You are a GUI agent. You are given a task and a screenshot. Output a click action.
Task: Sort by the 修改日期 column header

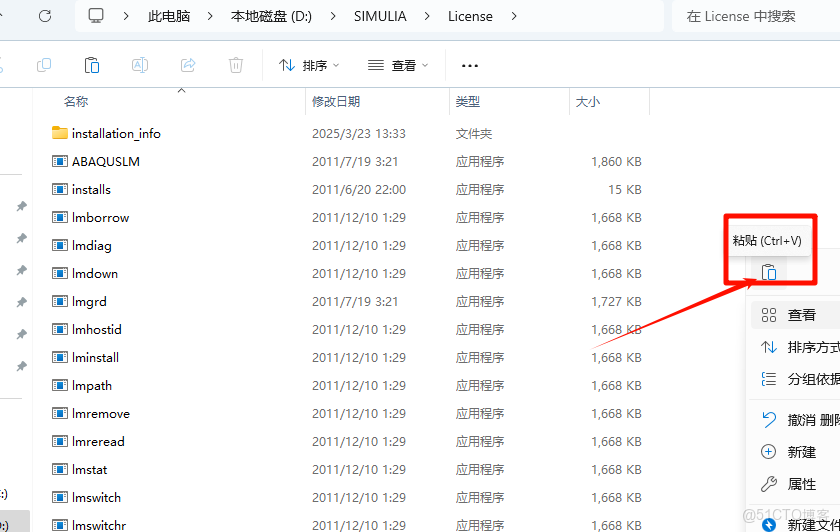[x=336, y=101]
